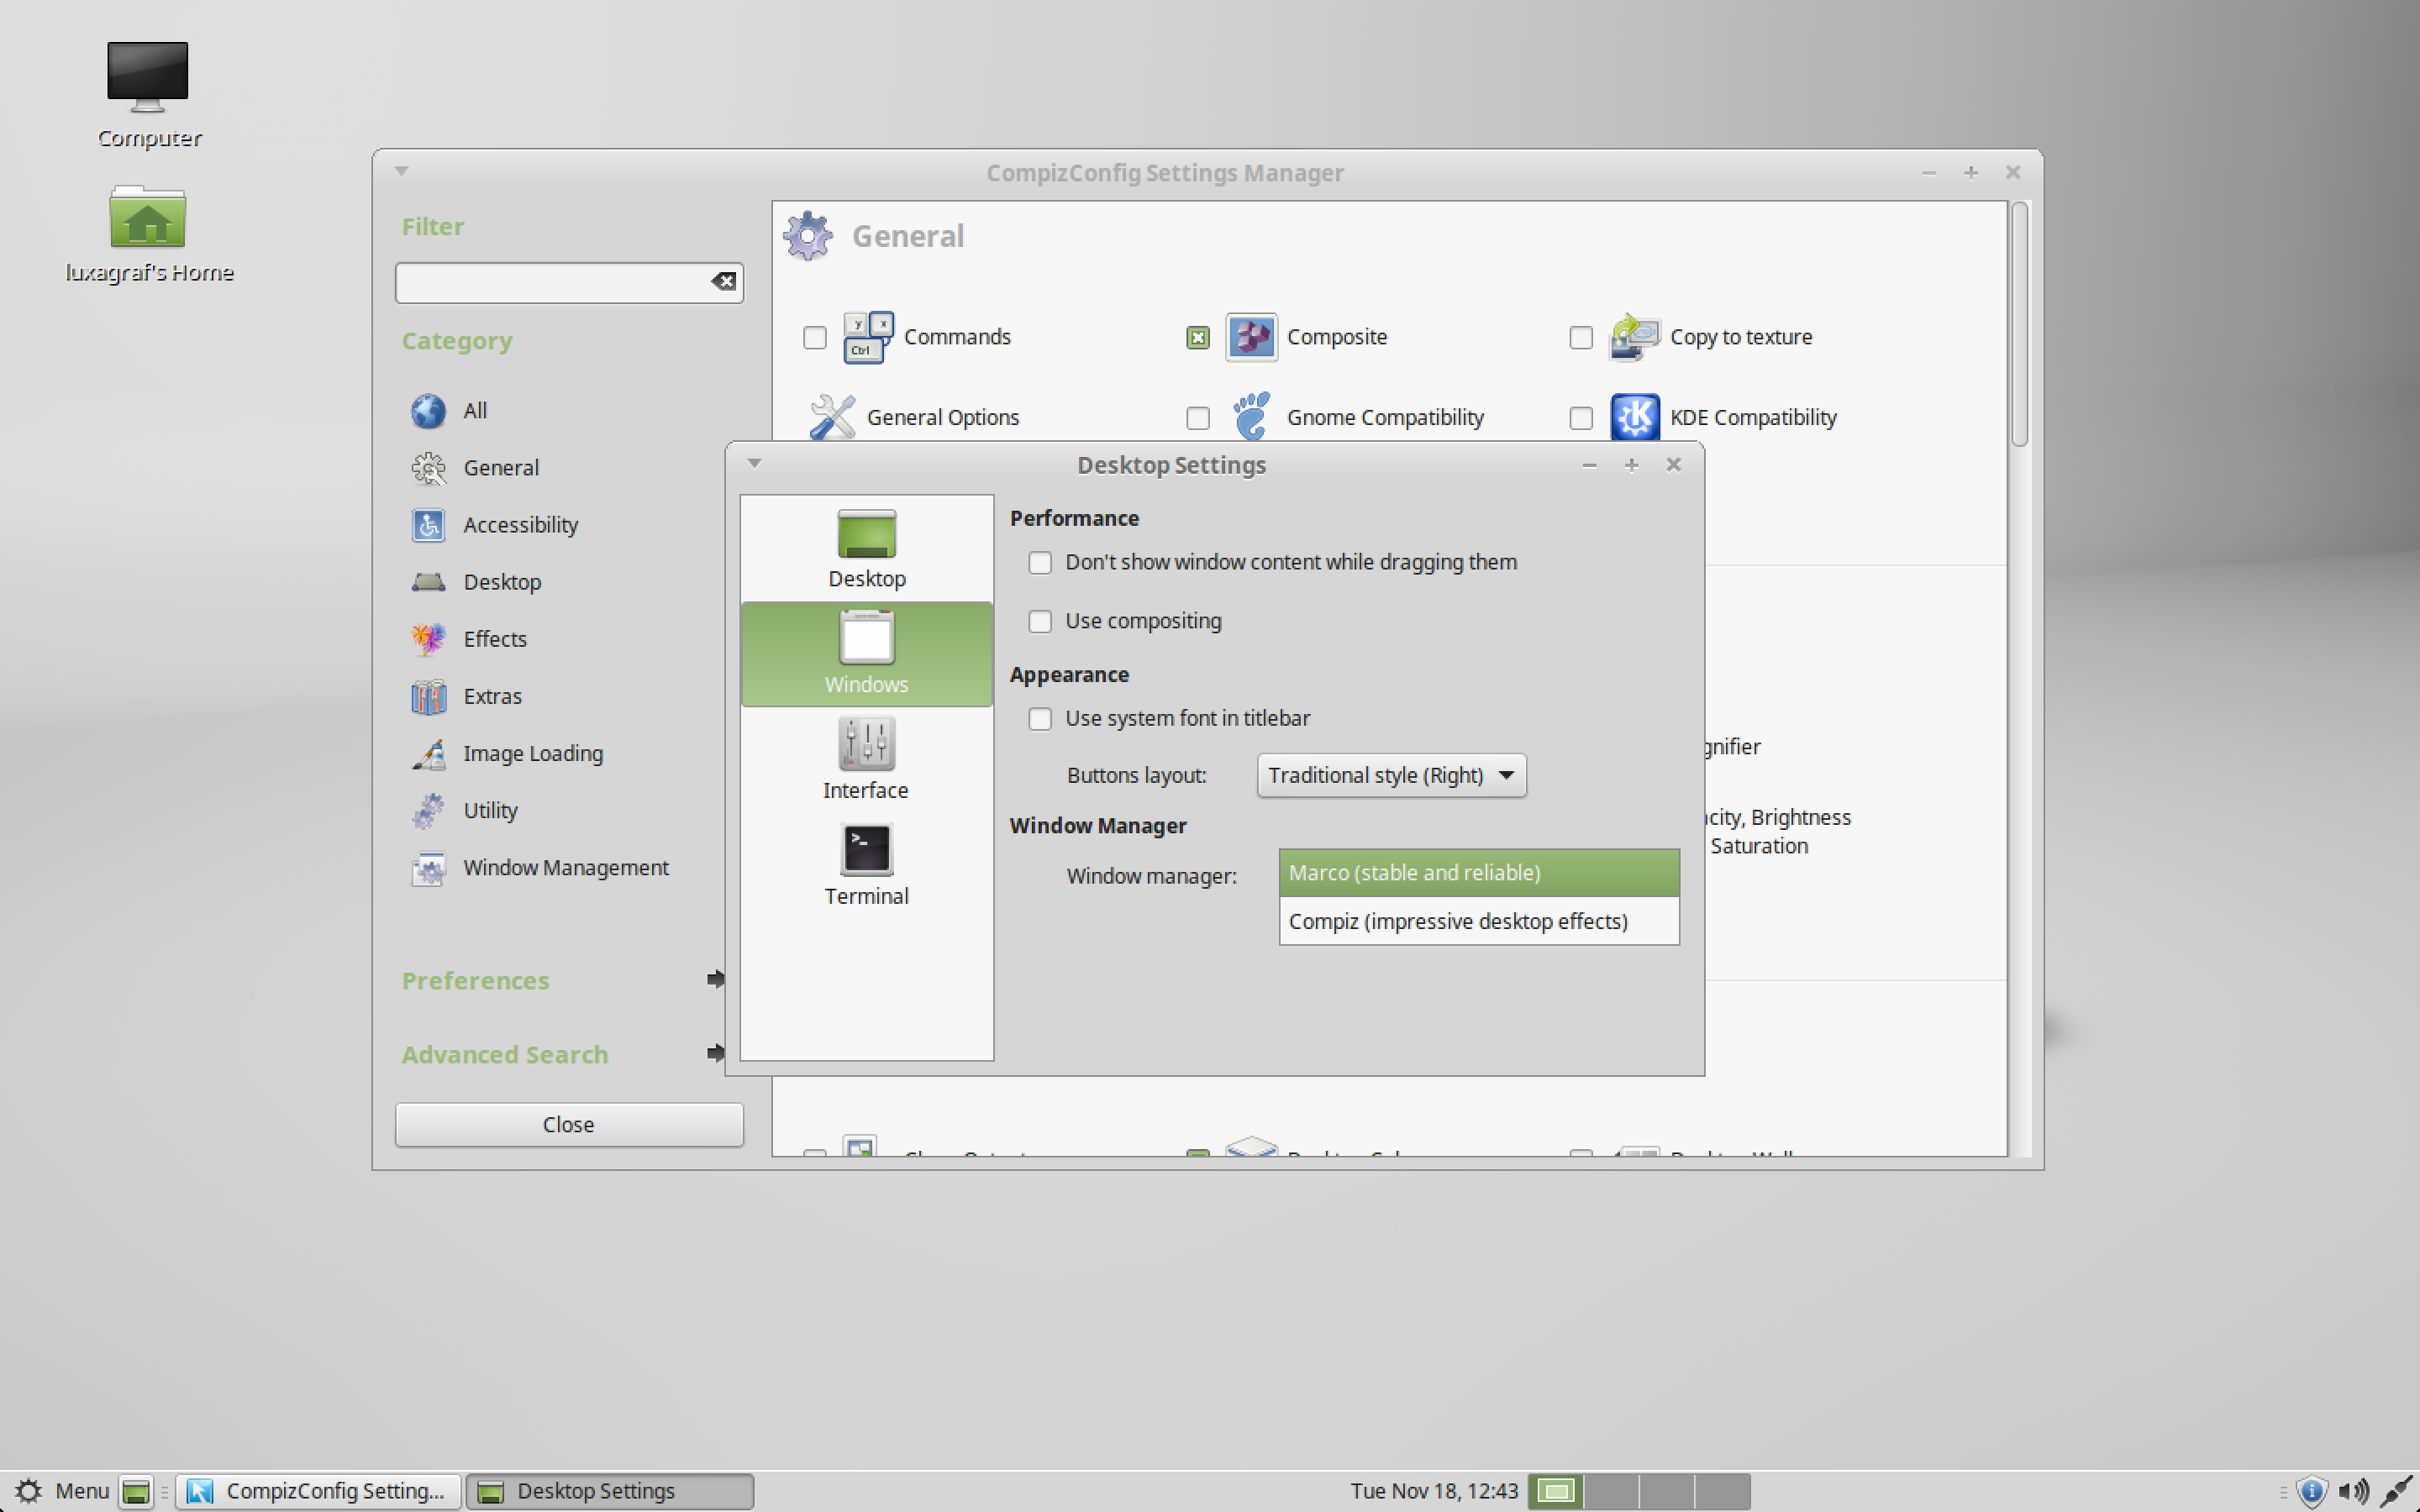Image resolution: width=2420 pixels, height=1512 pixels.
Task: Open the General Options wrench icon
Action: coord(832,417)
